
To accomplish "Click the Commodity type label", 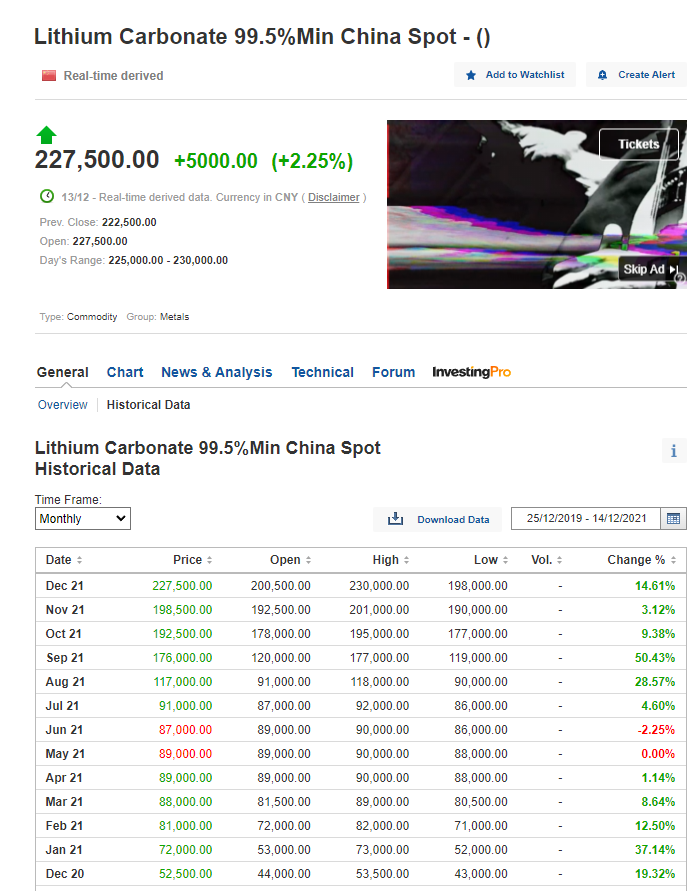I will [92, 317].
